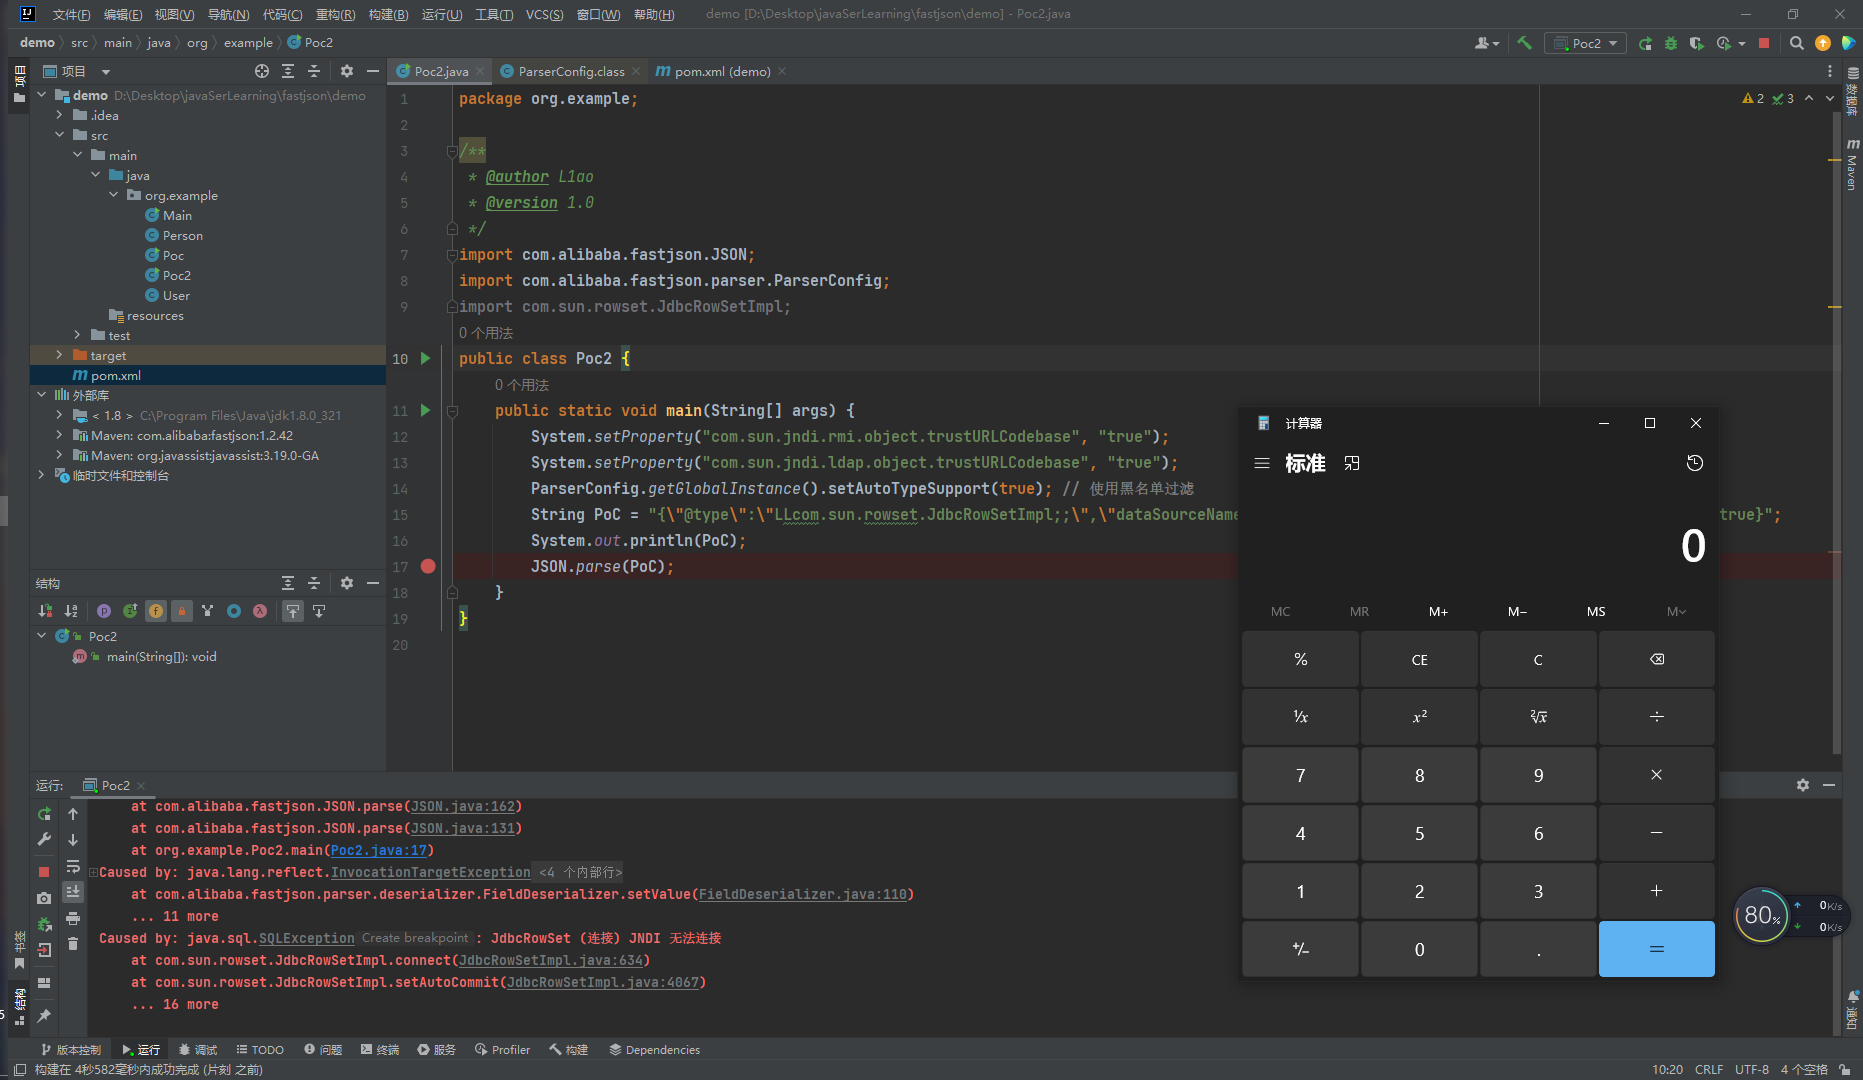Click equals button in Calculator window
Screen dimensions: 1863x1080
1656,949
